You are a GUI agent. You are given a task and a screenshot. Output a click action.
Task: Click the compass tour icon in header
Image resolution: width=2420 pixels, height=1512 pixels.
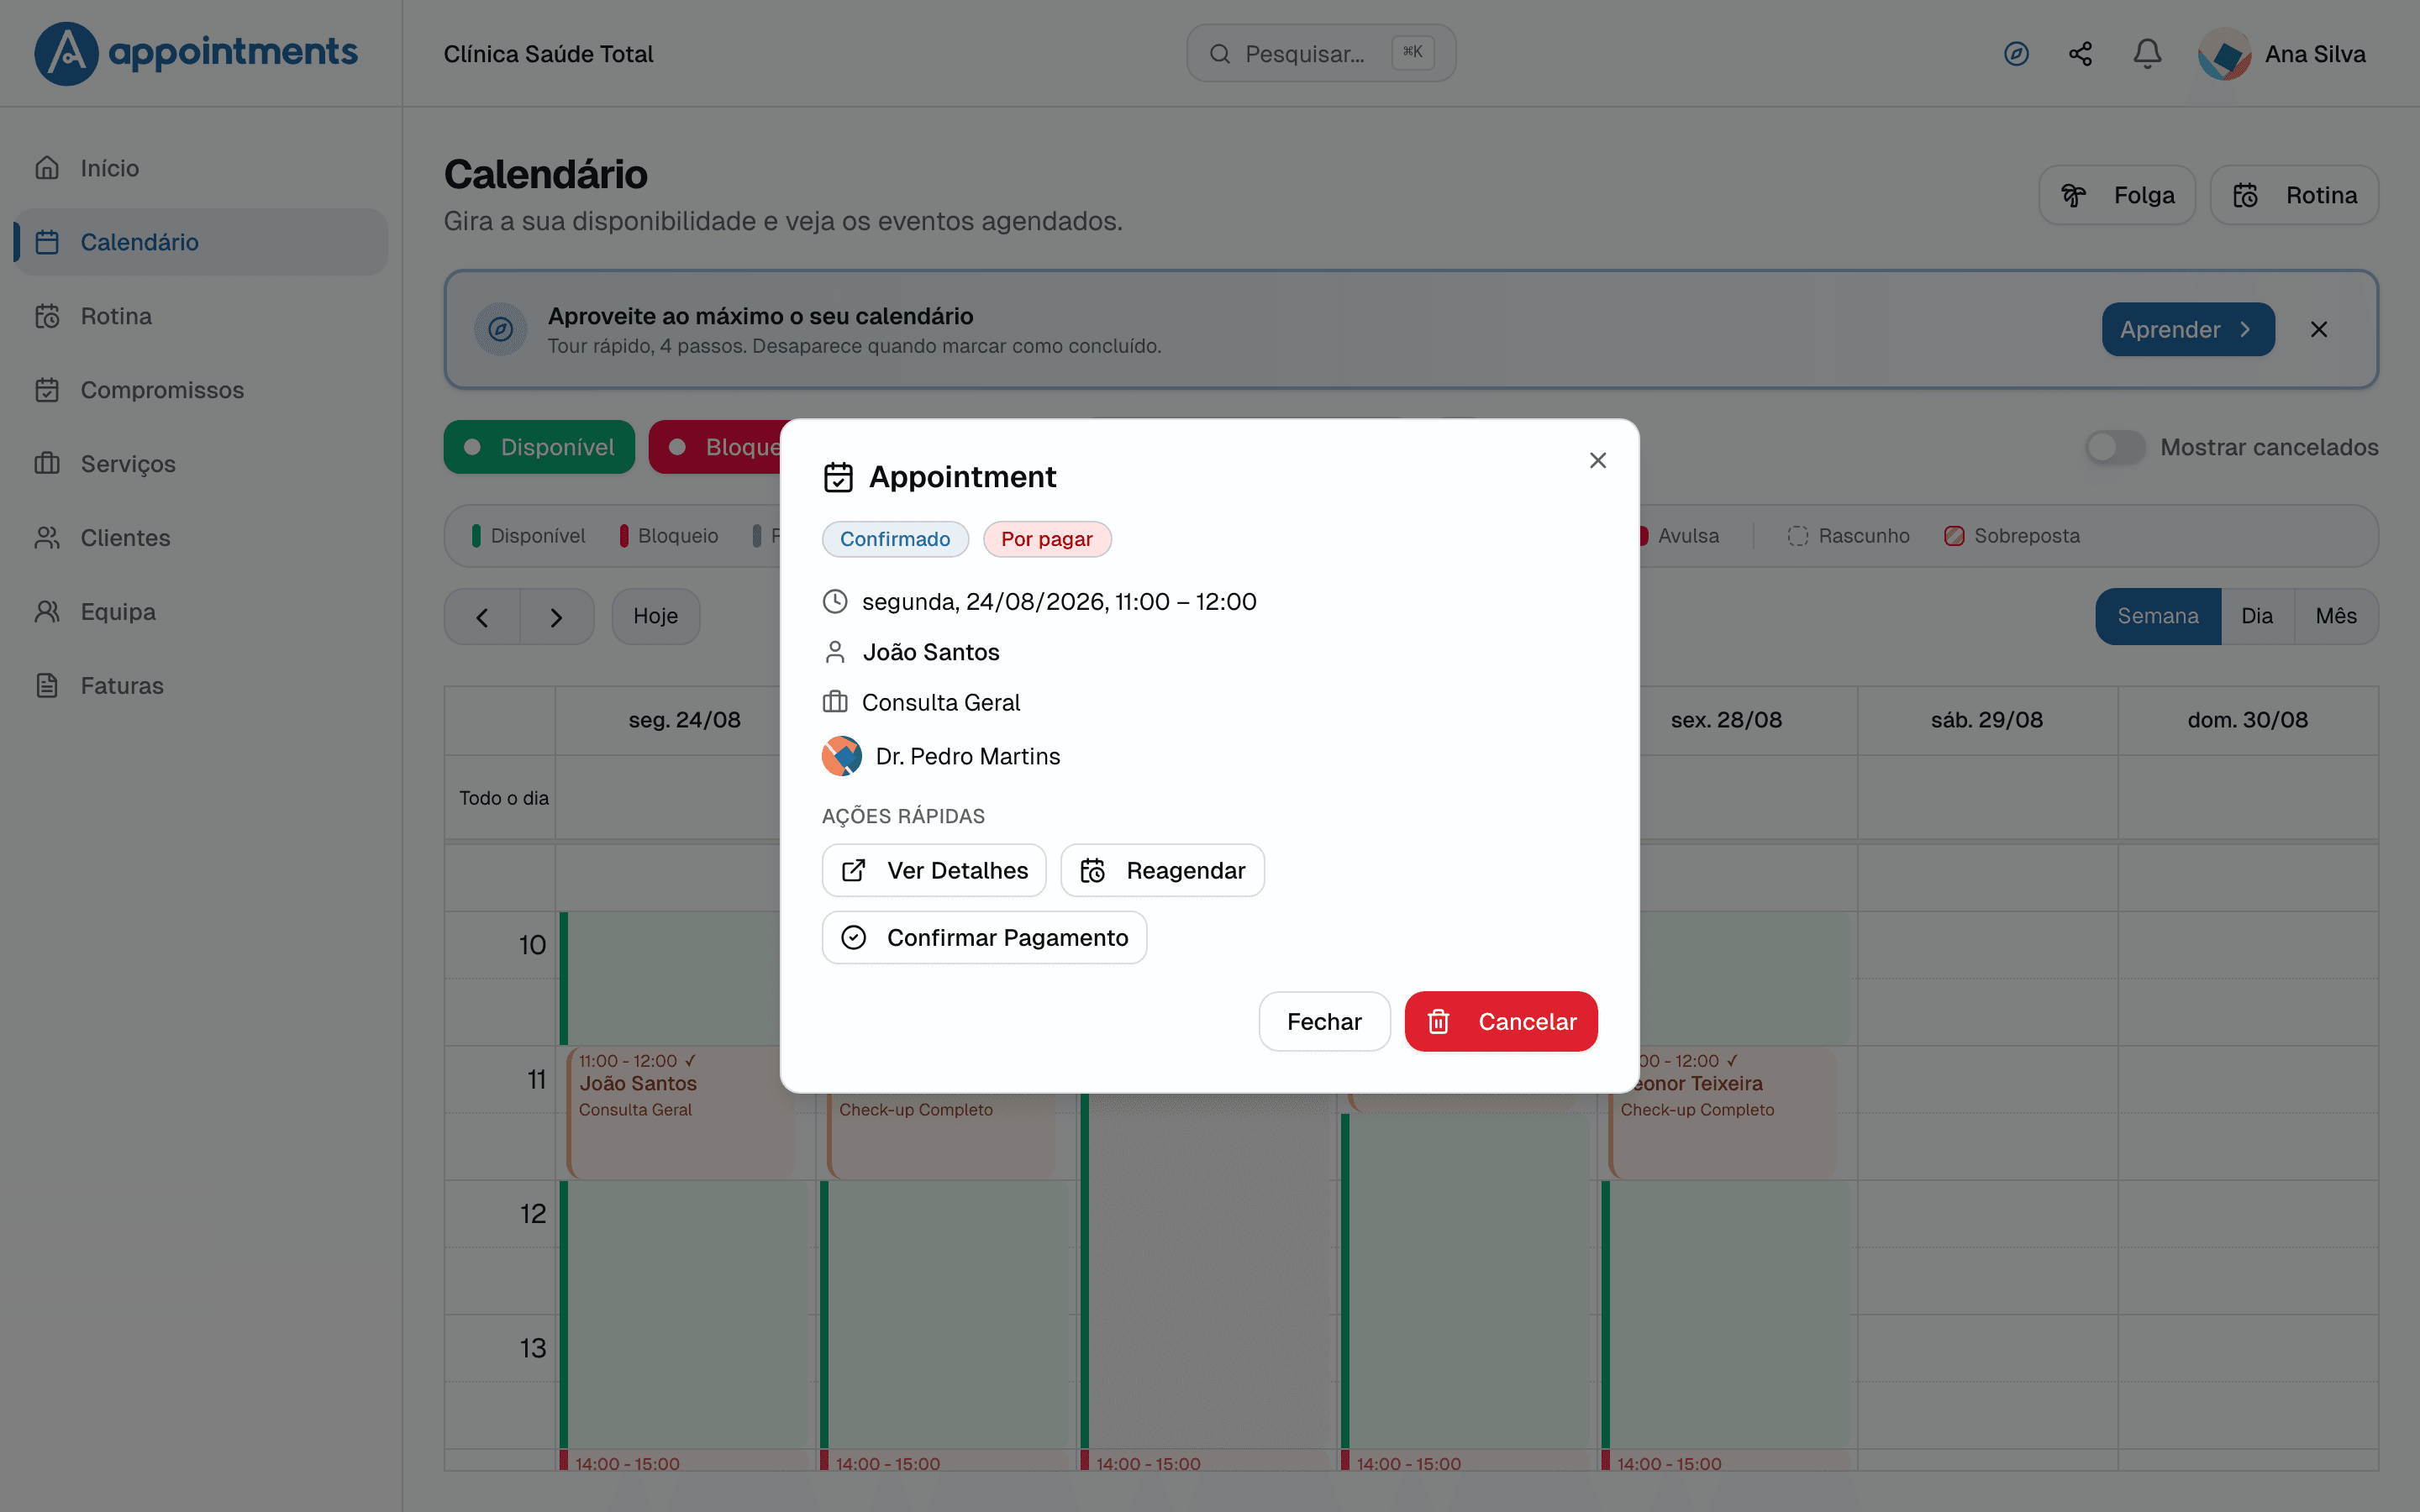coord(2016,53)
